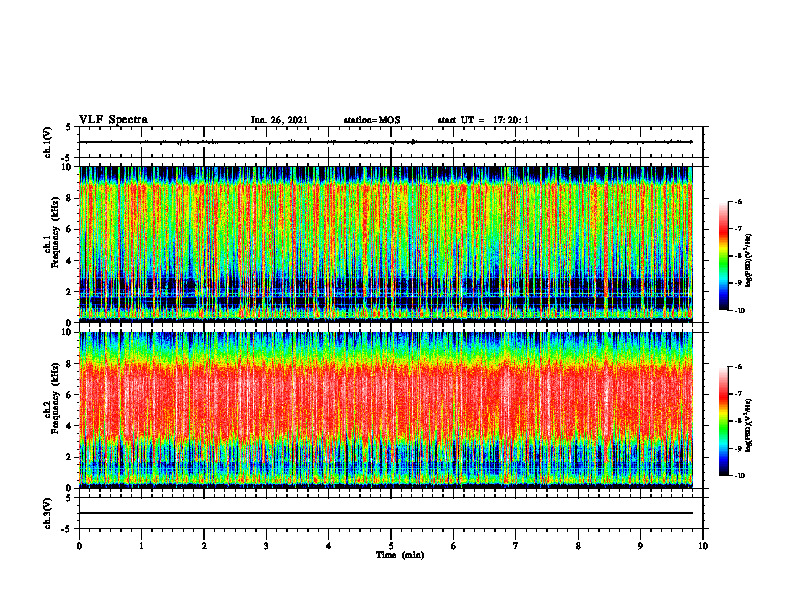Click time axis tick label "8"
792x612 pixels.
[578, 546]
